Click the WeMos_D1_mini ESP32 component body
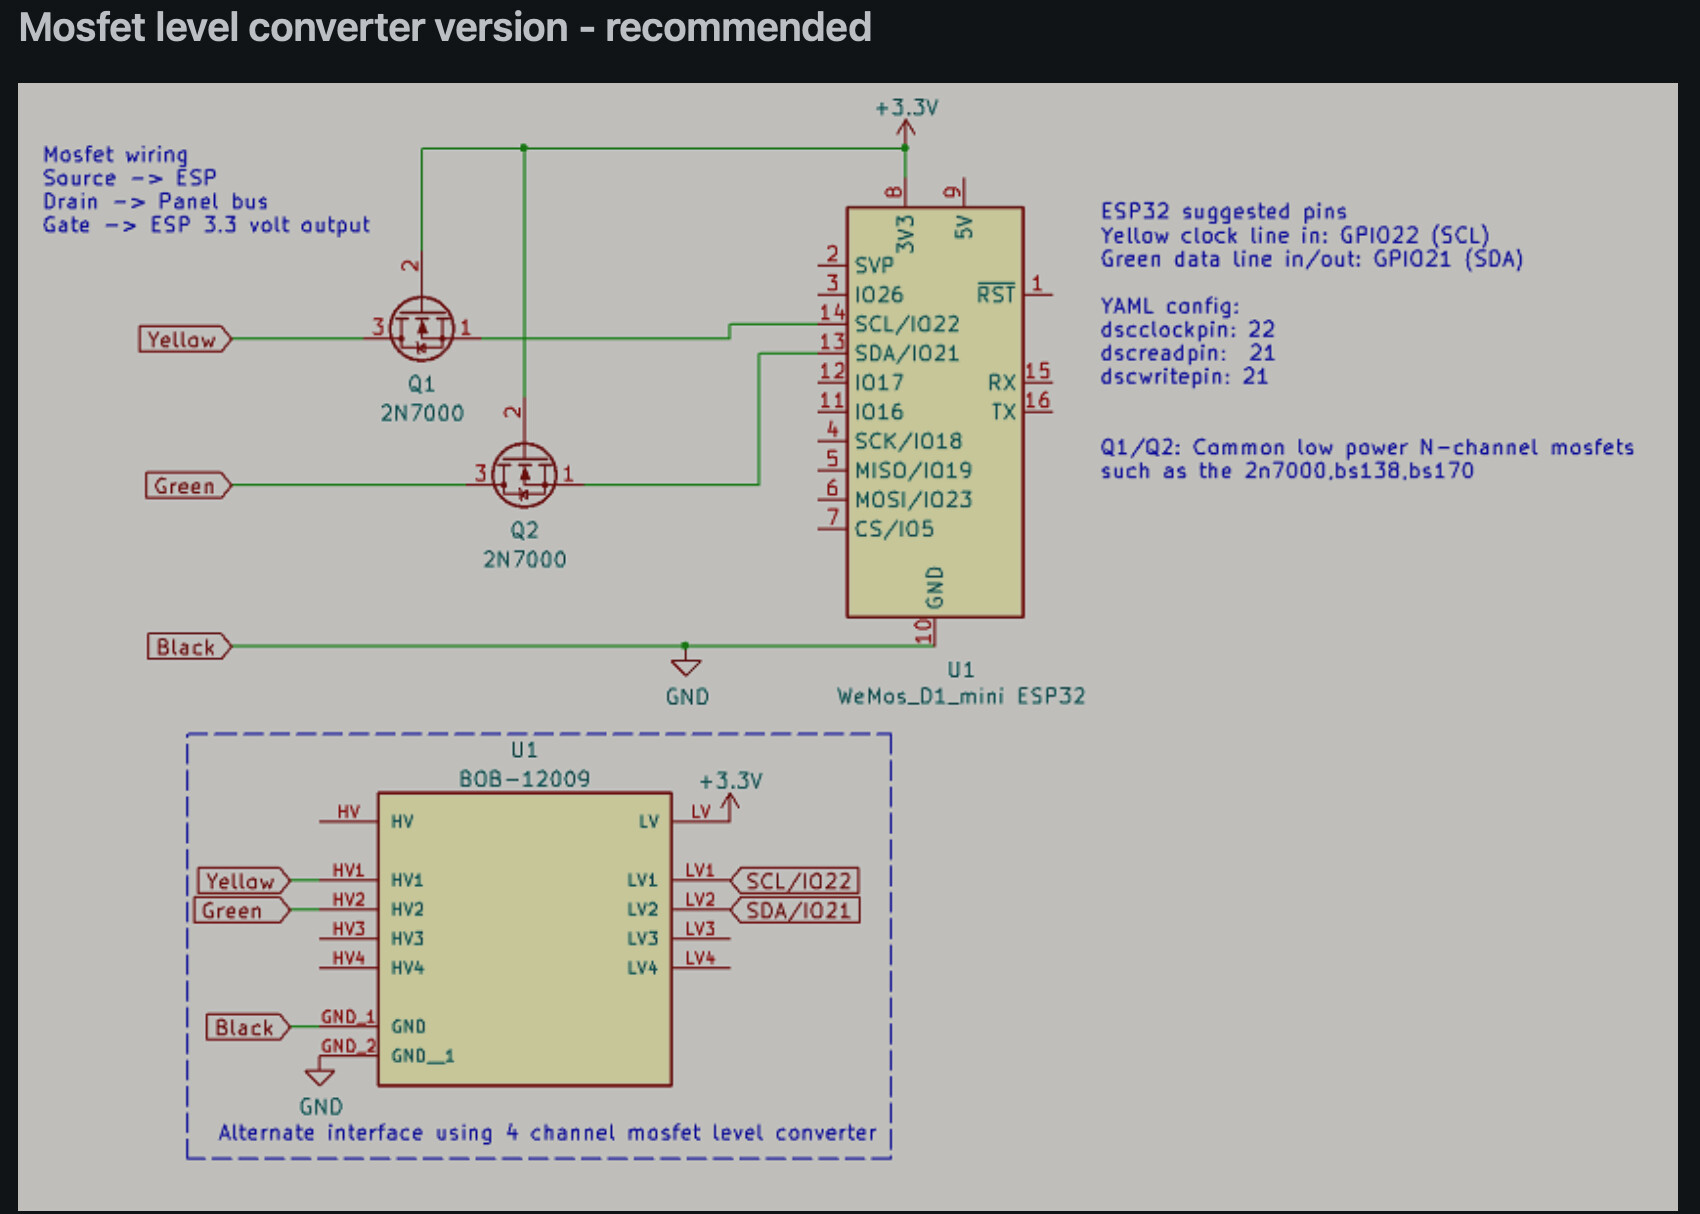Screen dimensions: 1700x1214 point(935,412)
